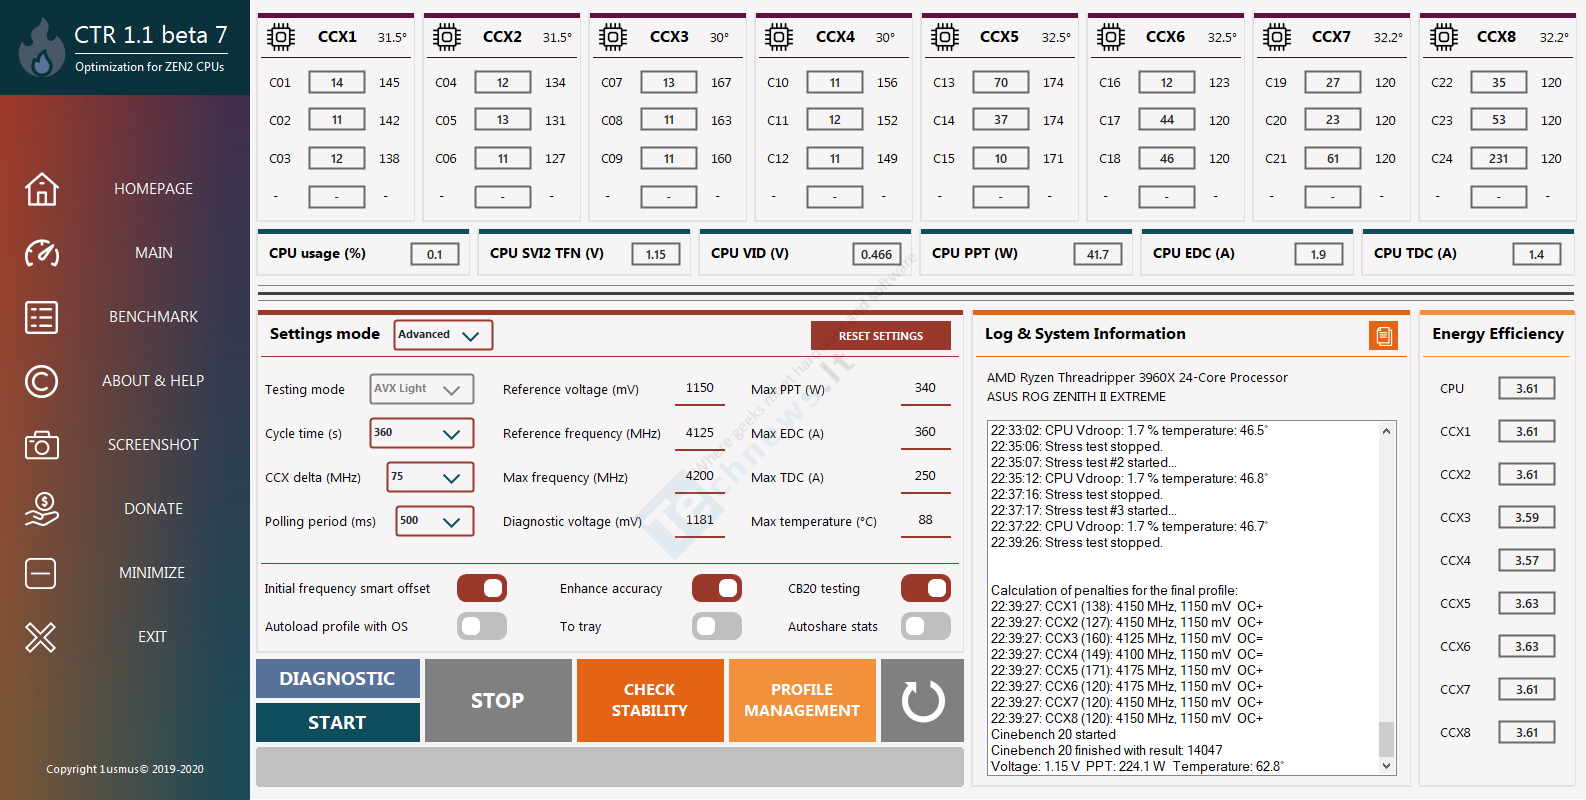Viewport: 1586px width, 800px height.
Task: Click the CTR flame logo
Action: point(41,47)
